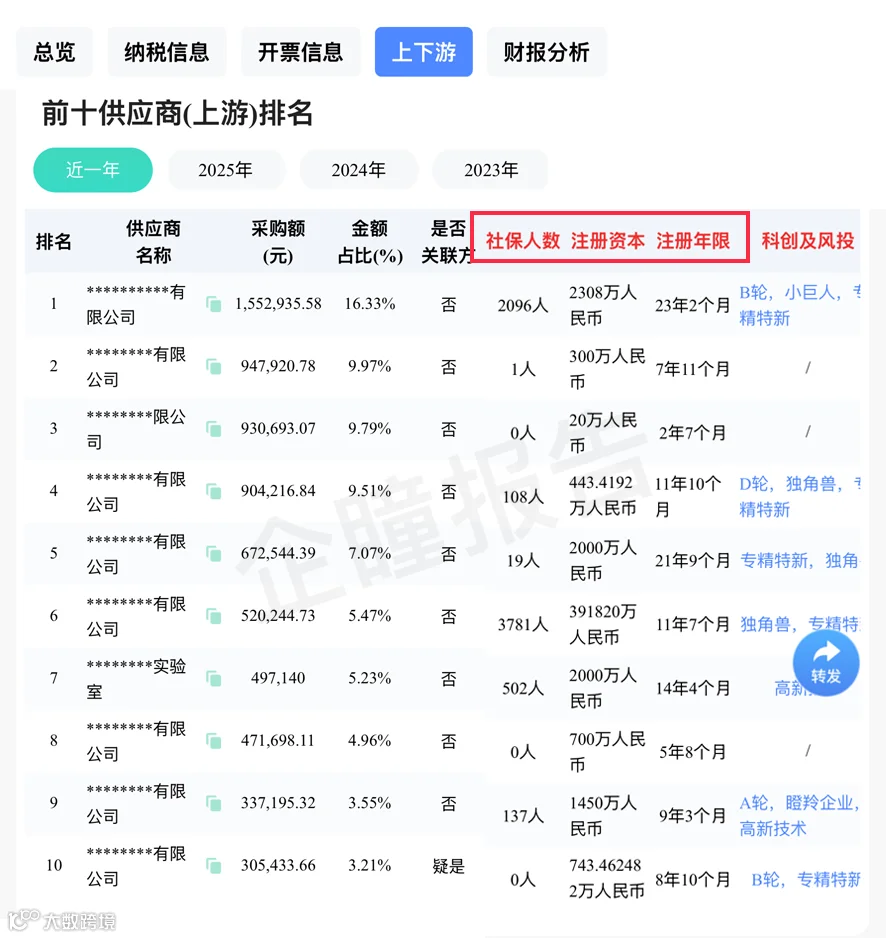Screen dimensions: 886x938
Task: Copy supplier name beside 471,698.11 row
Action: tap(214, 741)
